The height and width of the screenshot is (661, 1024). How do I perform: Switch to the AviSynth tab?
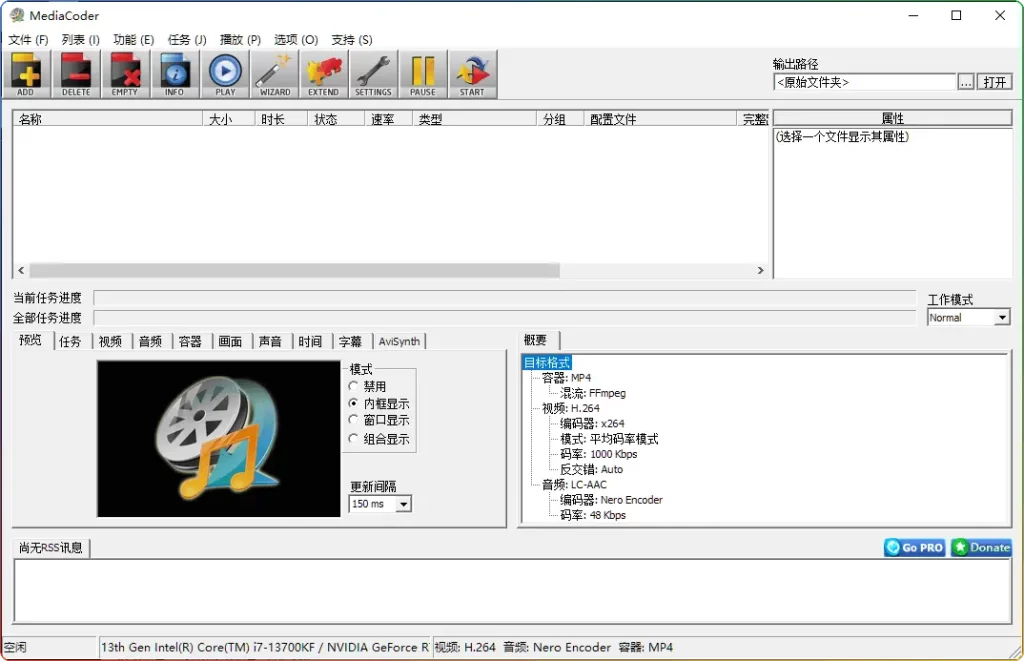[x=399, y=342]
